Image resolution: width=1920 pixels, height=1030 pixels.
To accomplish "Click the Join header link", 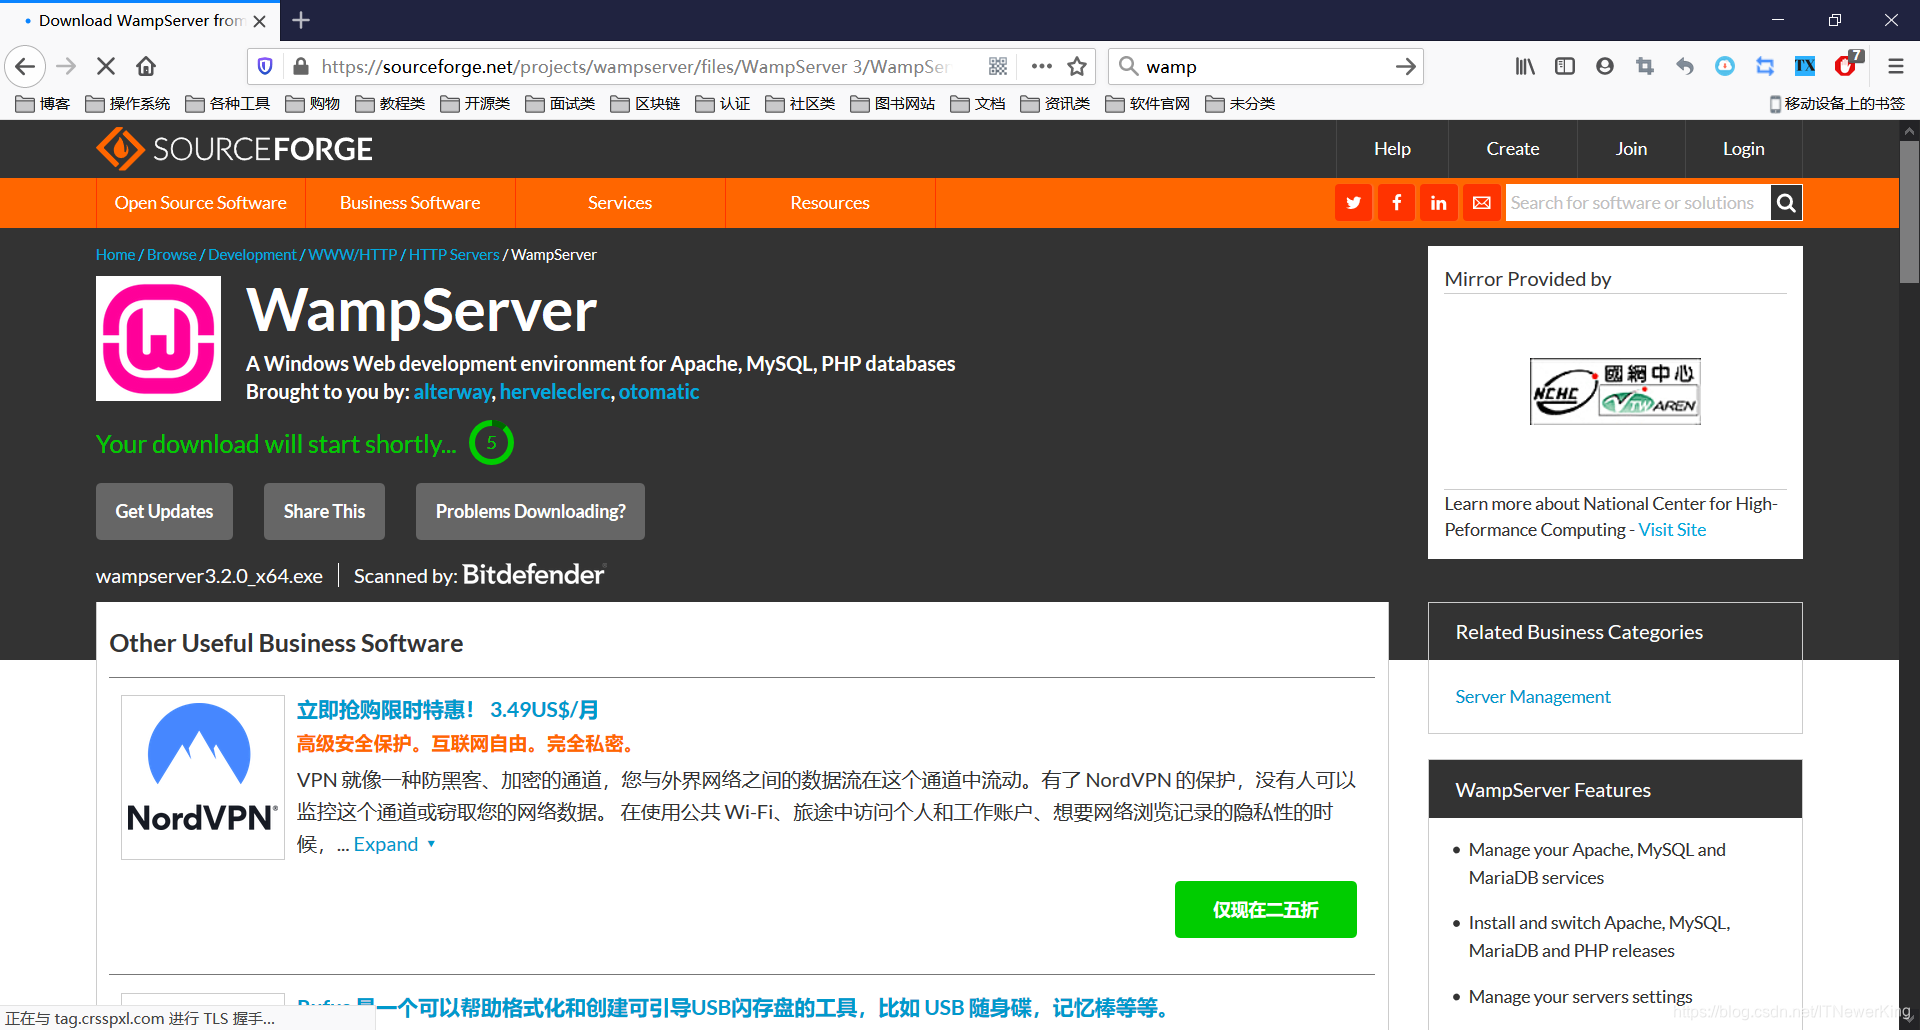I will [1631, 149].
